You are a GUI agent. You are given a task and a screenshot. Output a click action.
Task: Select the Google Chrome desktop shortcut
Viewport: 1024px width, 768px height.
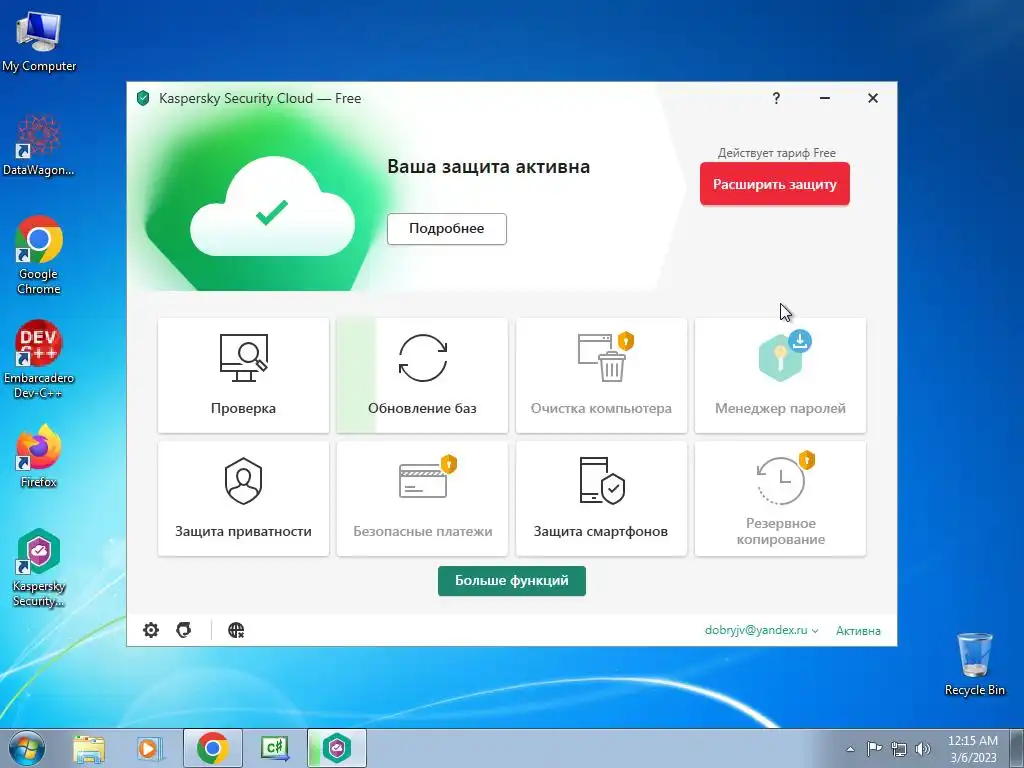click(x=39, y=255)
